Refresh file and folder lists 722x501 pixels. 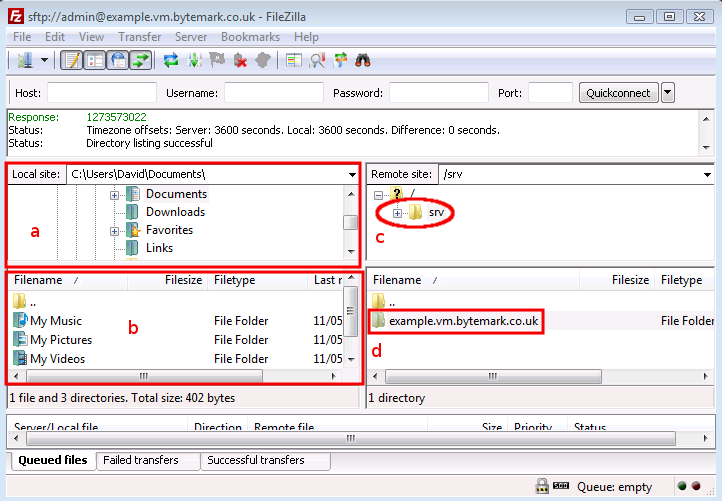click(171, 60)
